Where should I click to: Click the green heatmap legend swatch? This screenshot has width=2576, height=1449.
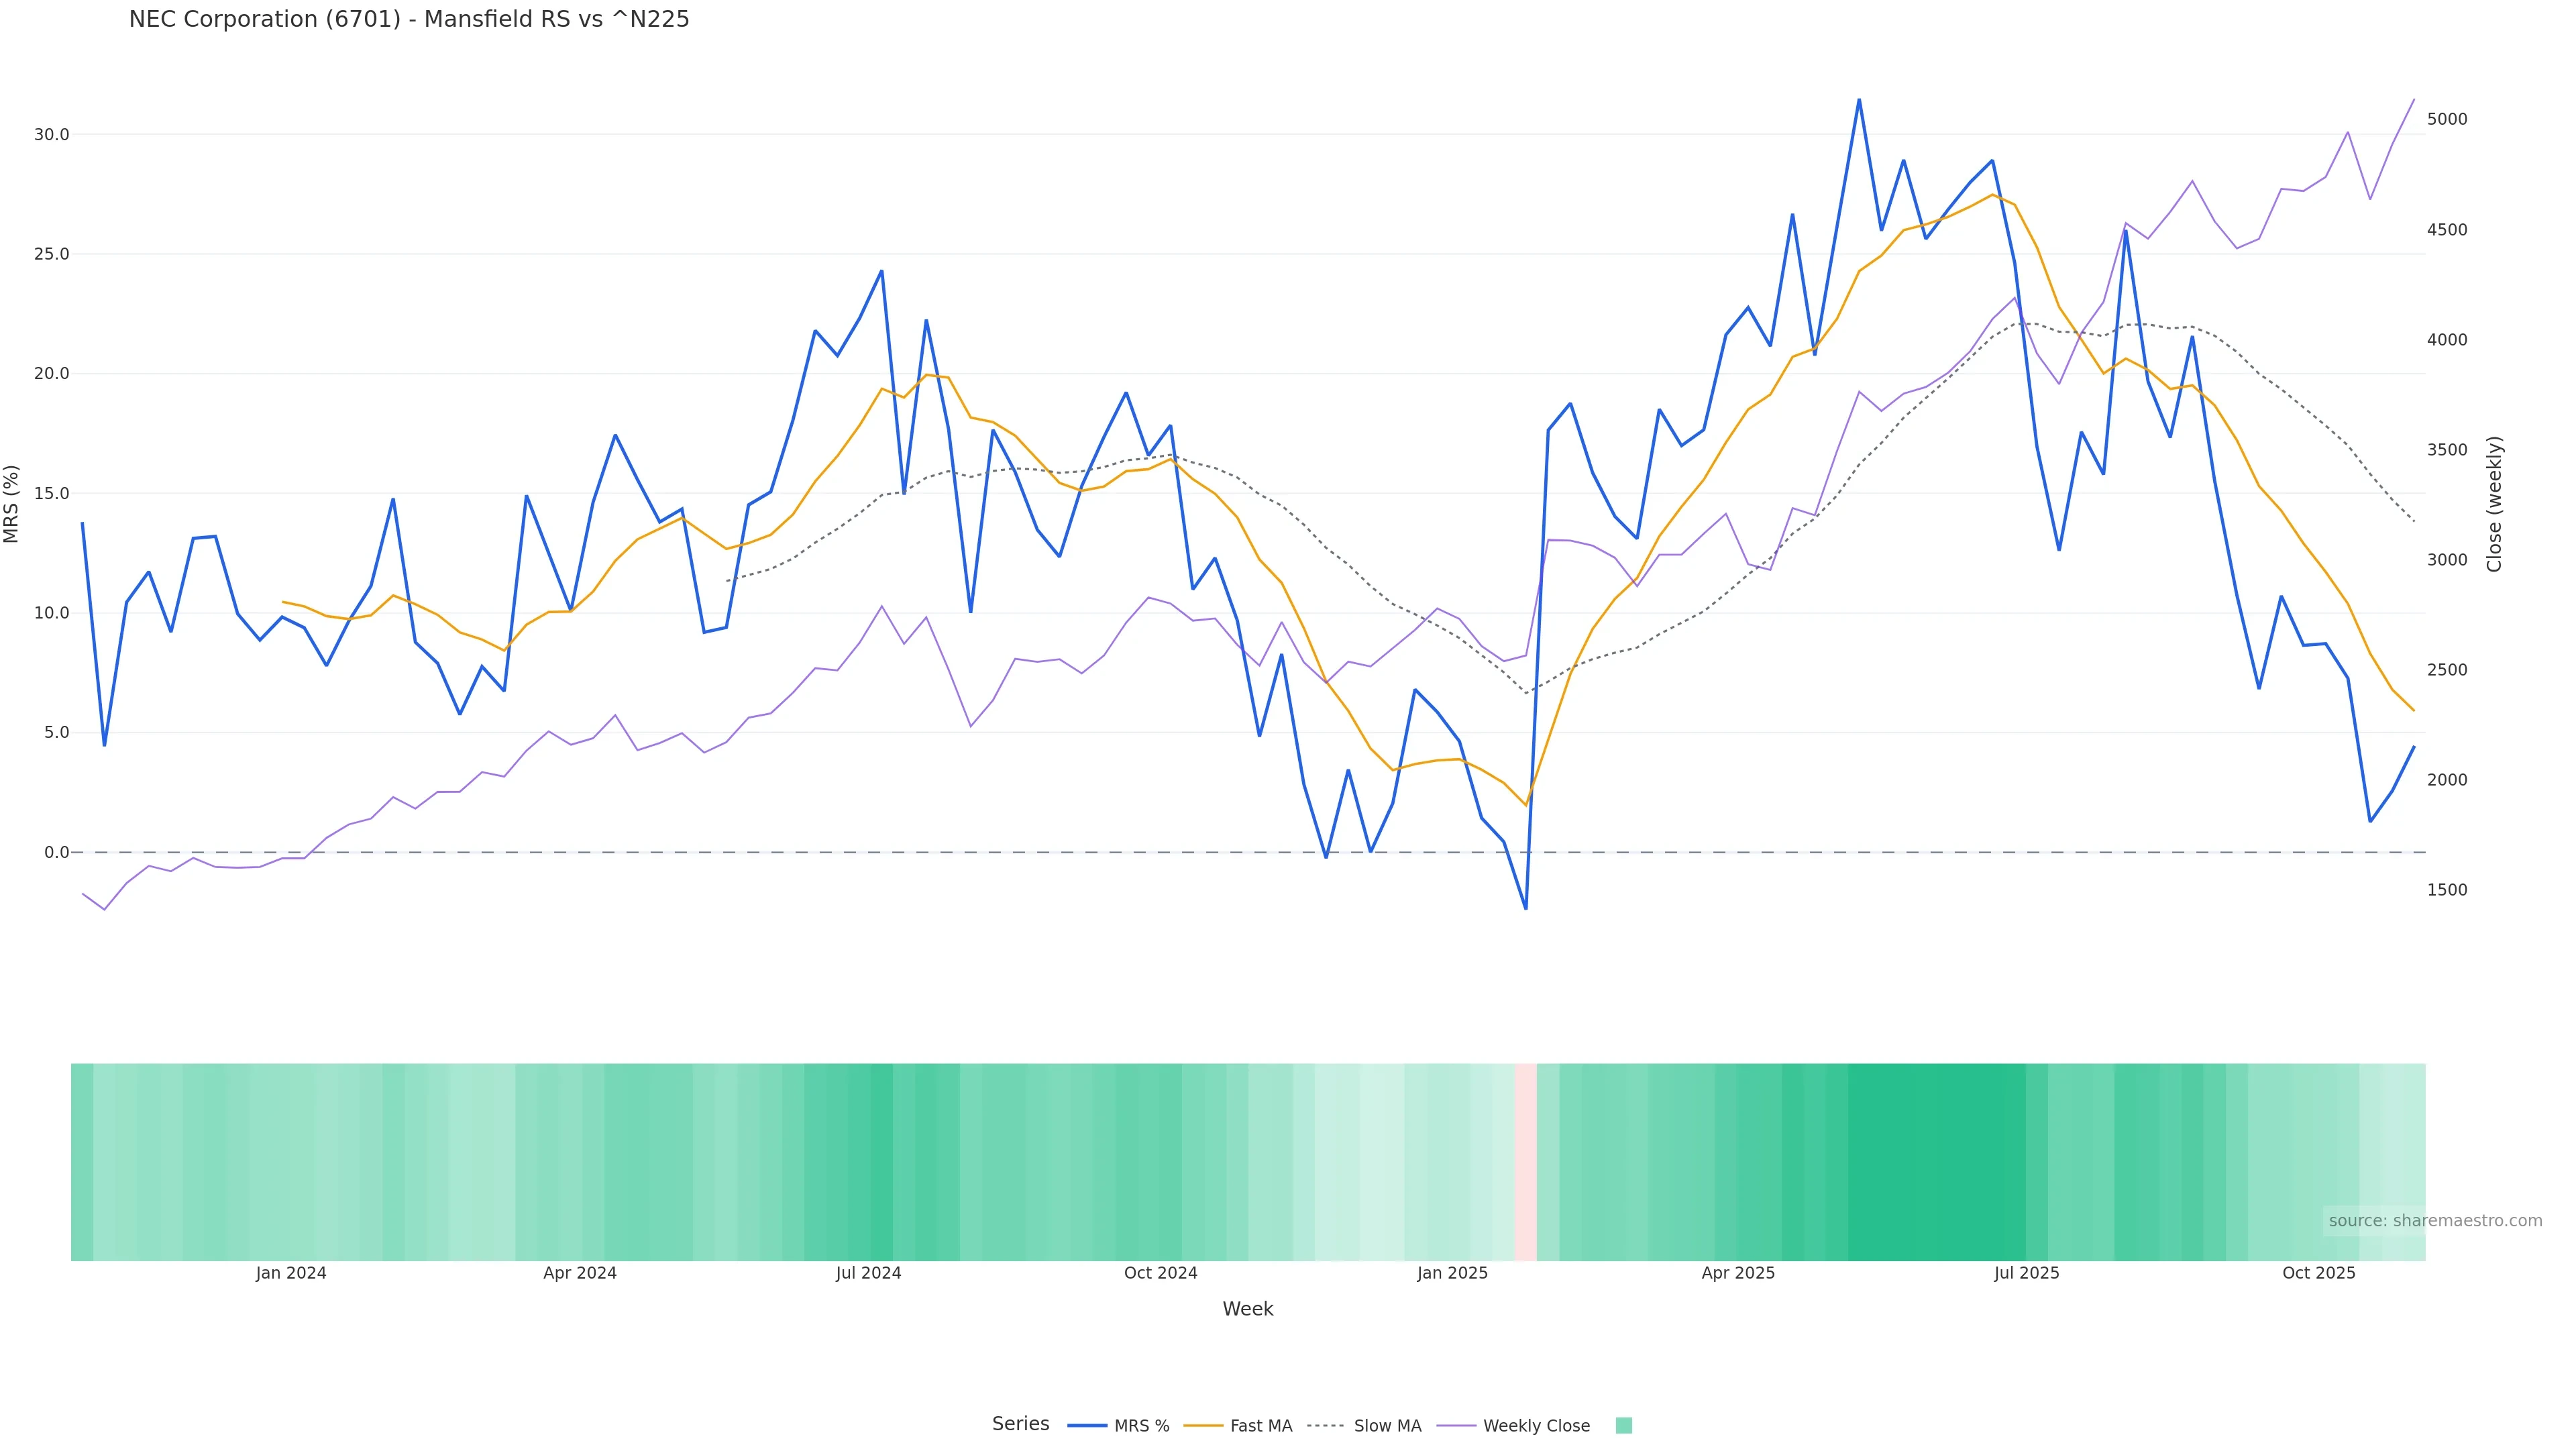[1623, 1426]
